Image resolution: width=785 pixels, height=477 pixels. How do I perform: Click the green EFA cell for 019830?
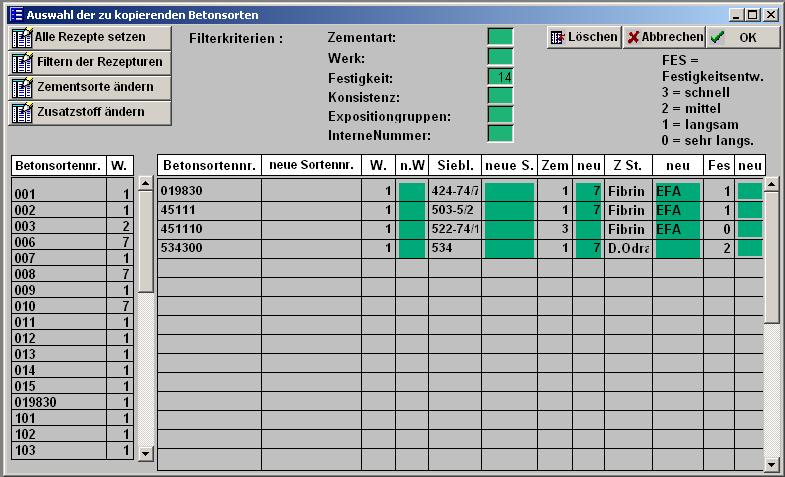[677, 191]
